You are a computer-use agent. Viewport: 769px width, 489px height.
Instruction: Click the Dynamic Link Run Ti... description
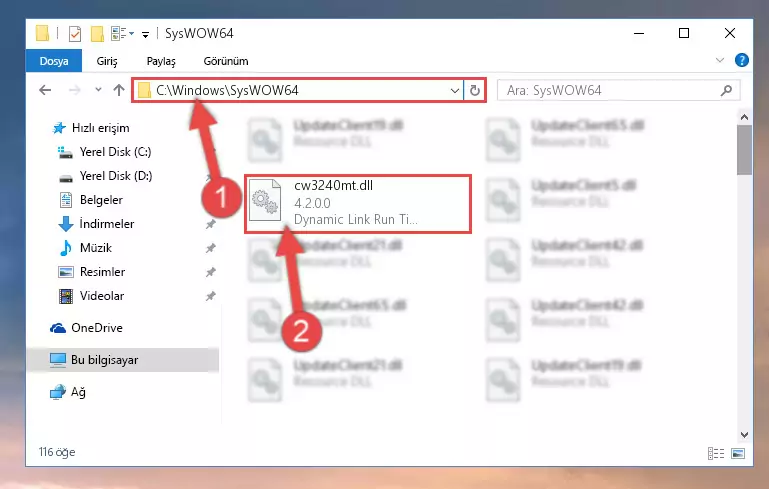[x=356, y=219]
